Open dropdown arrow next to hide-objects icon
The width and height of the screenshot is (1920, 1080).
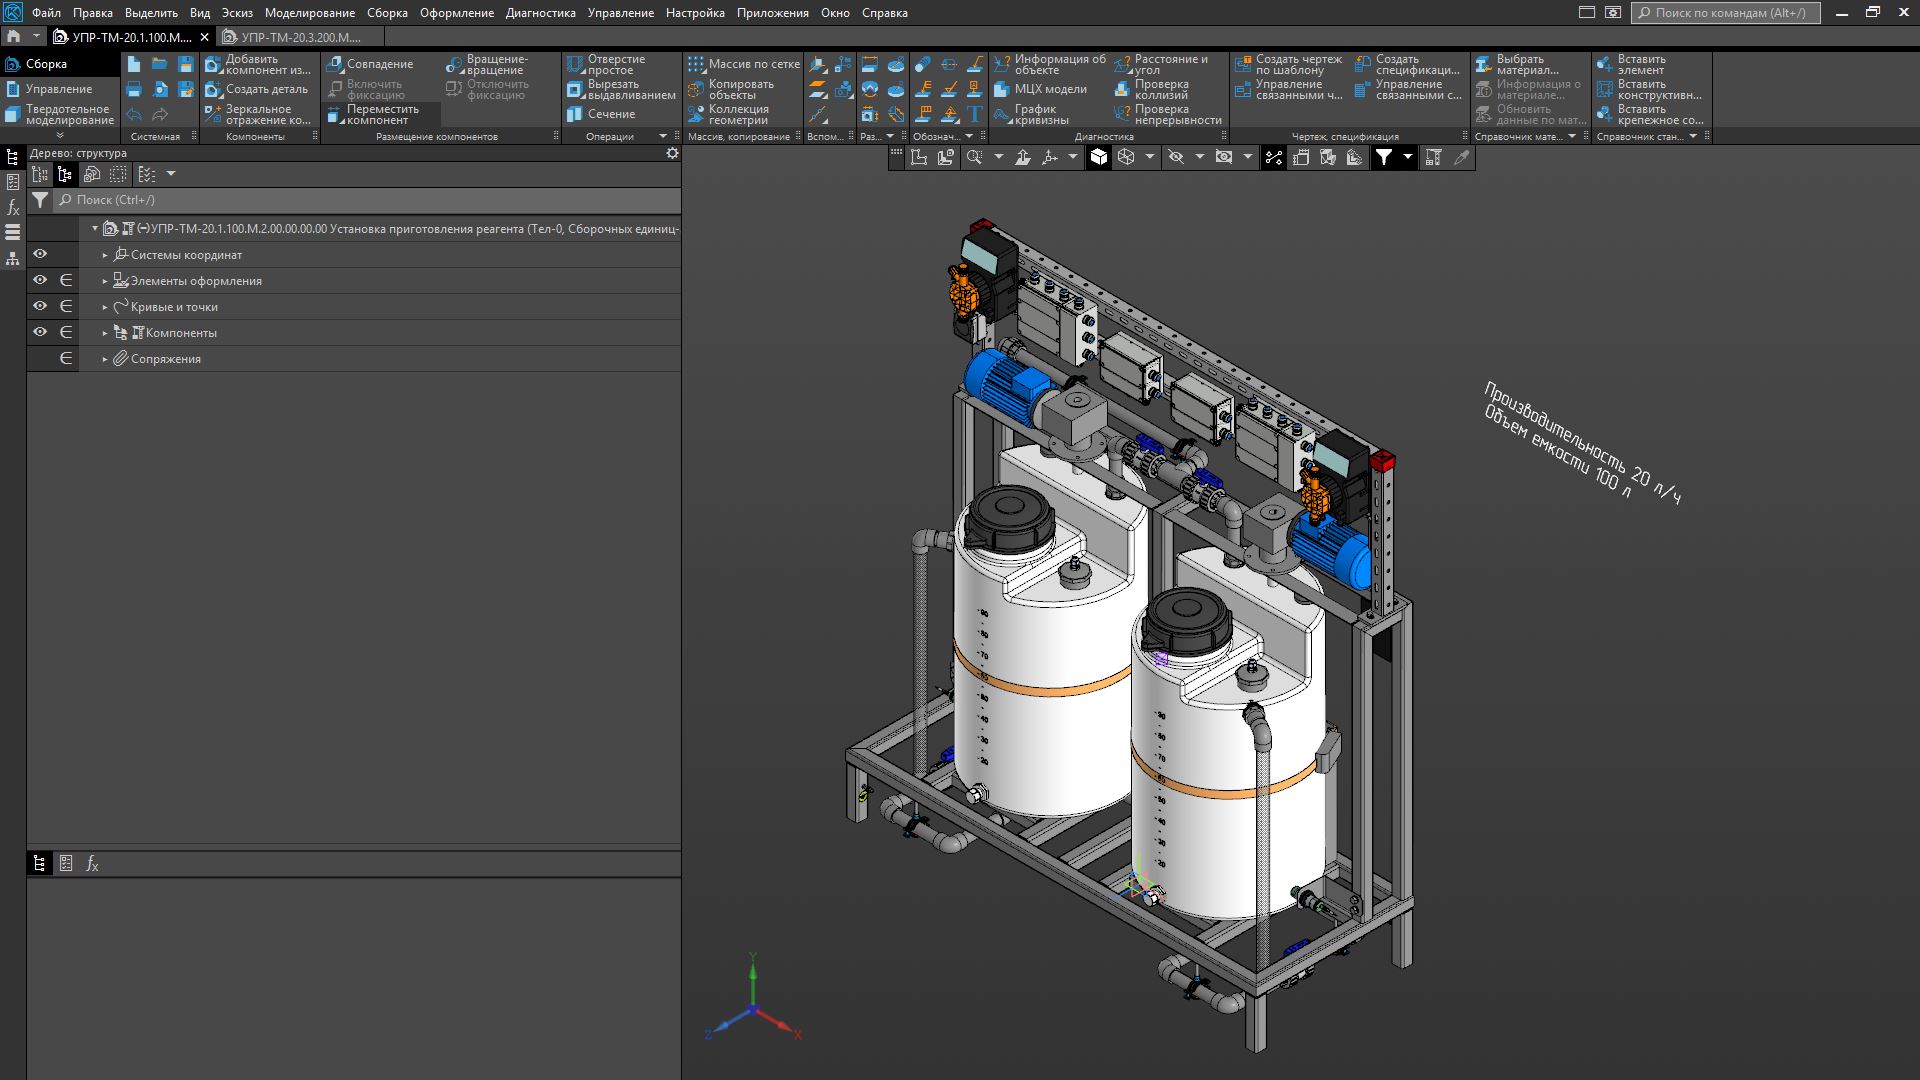click(1198, 157)
